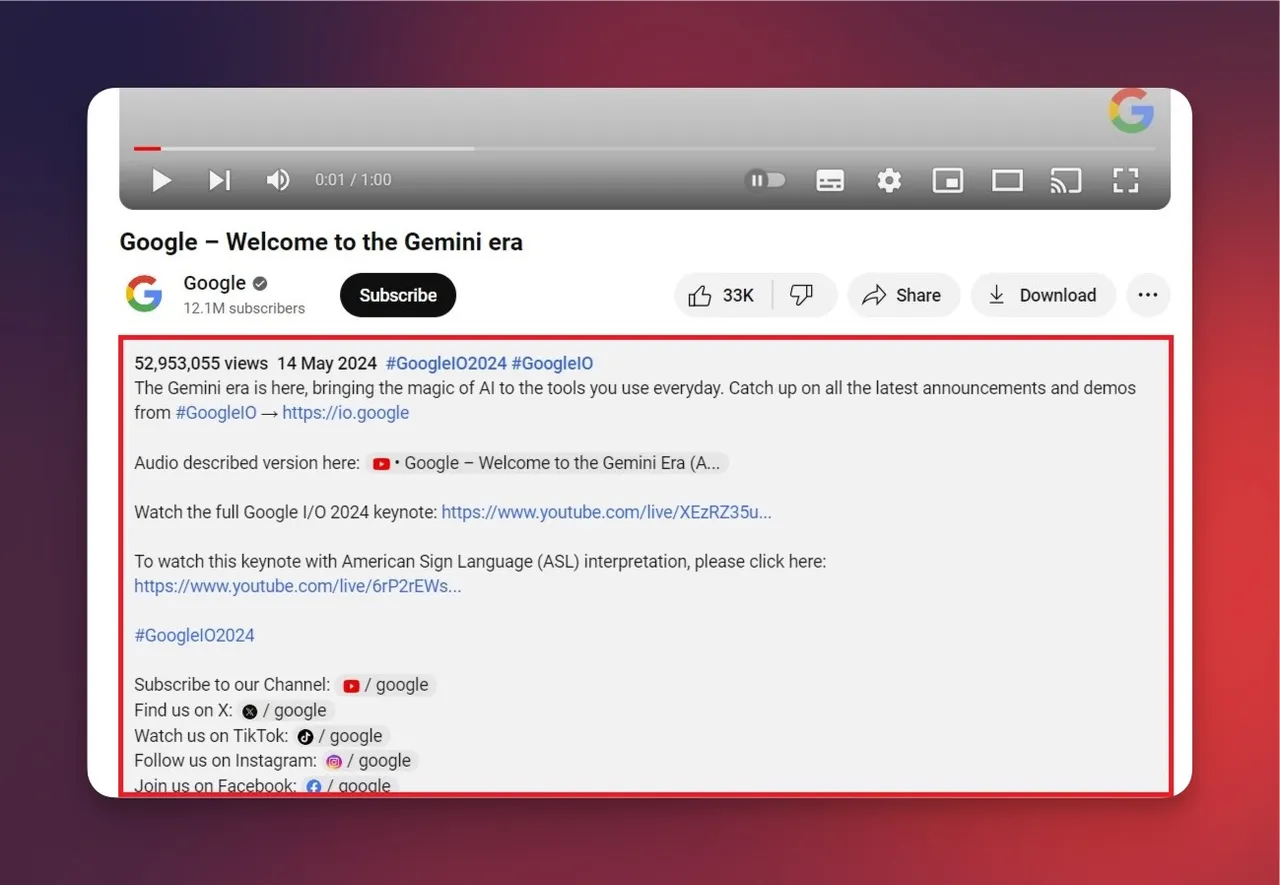Toggle the autoplay switch
Image resolution: width=1280 pixels, height=885 pixels.
click(x=765, y=180)
